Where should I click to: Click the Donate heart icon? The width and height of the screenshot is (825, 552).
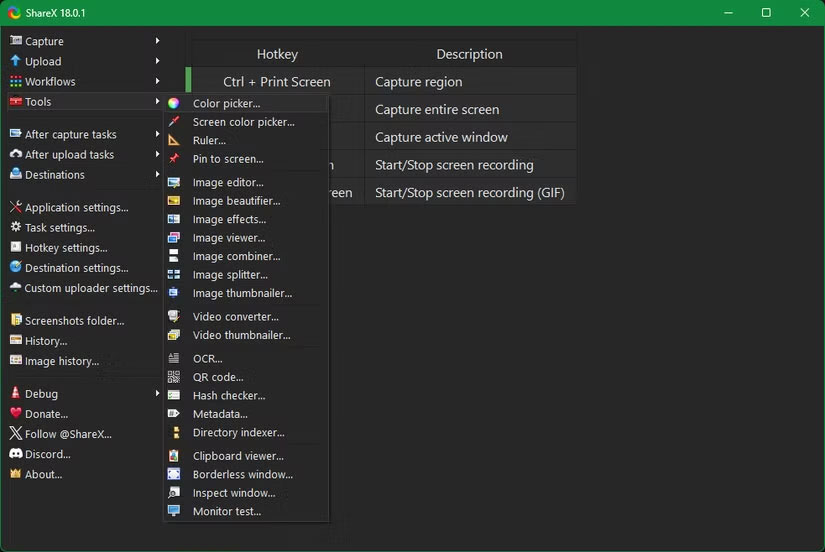[16, 414]
